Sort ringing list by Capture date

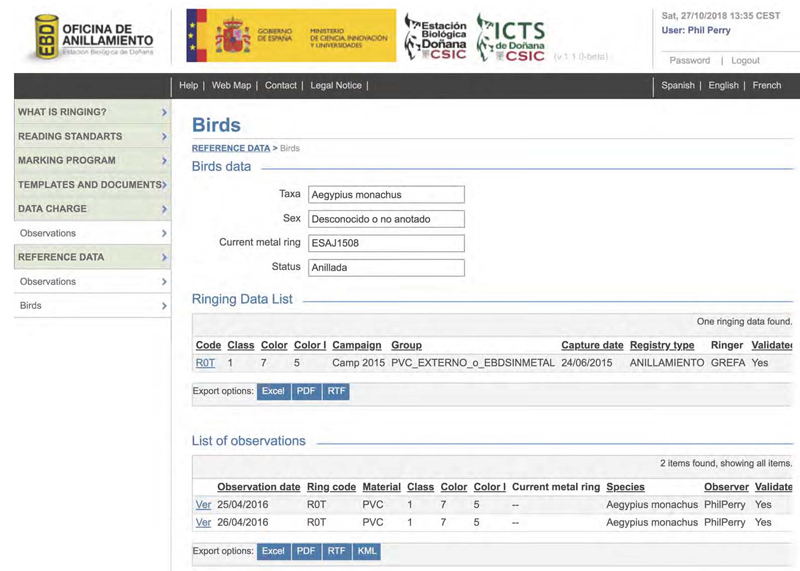(592, 345)
